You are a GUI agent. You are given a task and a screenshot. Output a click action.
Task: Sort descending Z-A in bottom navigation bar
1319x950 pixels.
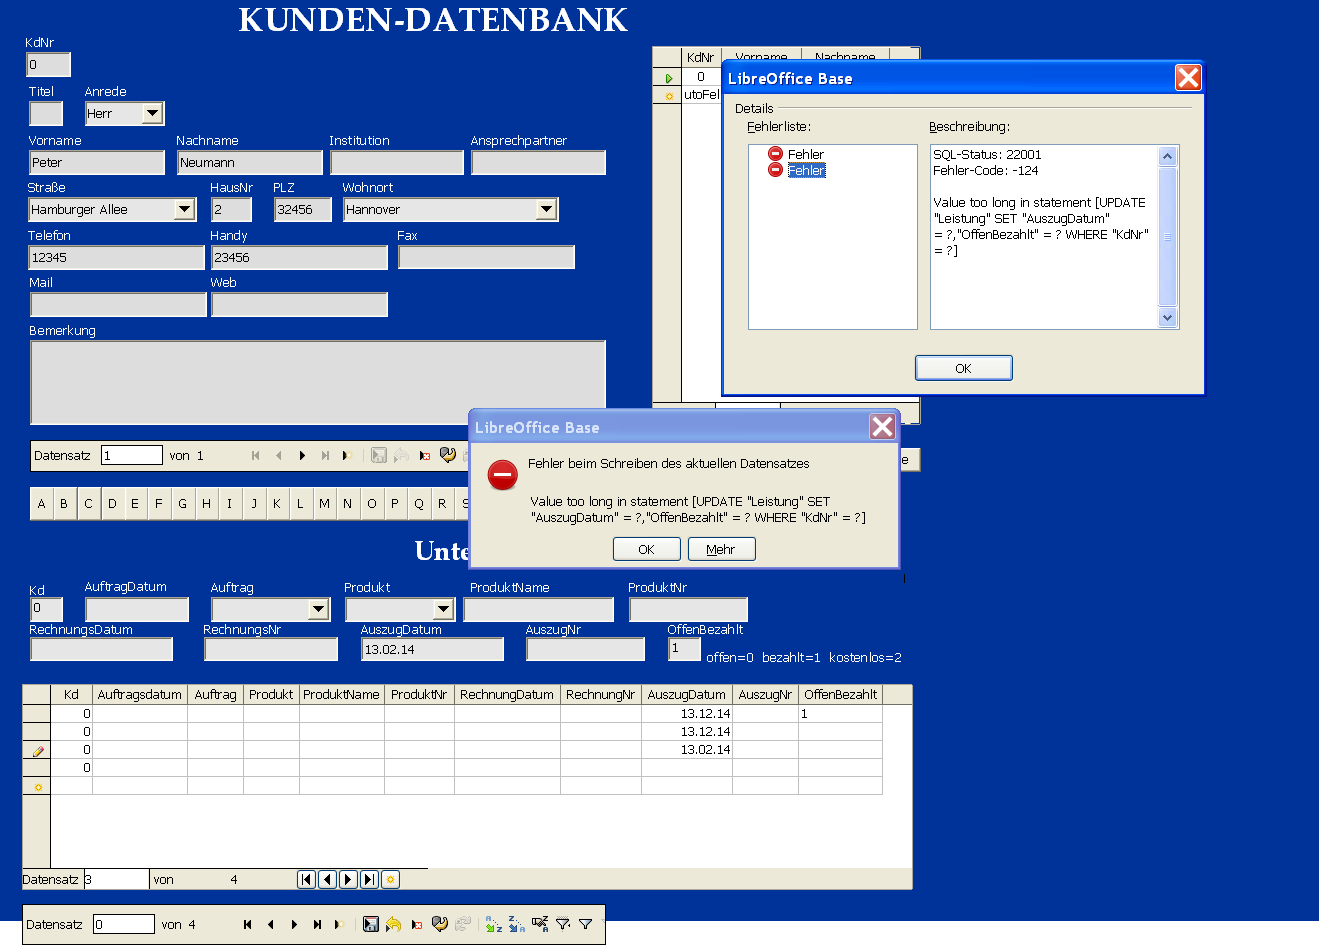tap(516, 925)
